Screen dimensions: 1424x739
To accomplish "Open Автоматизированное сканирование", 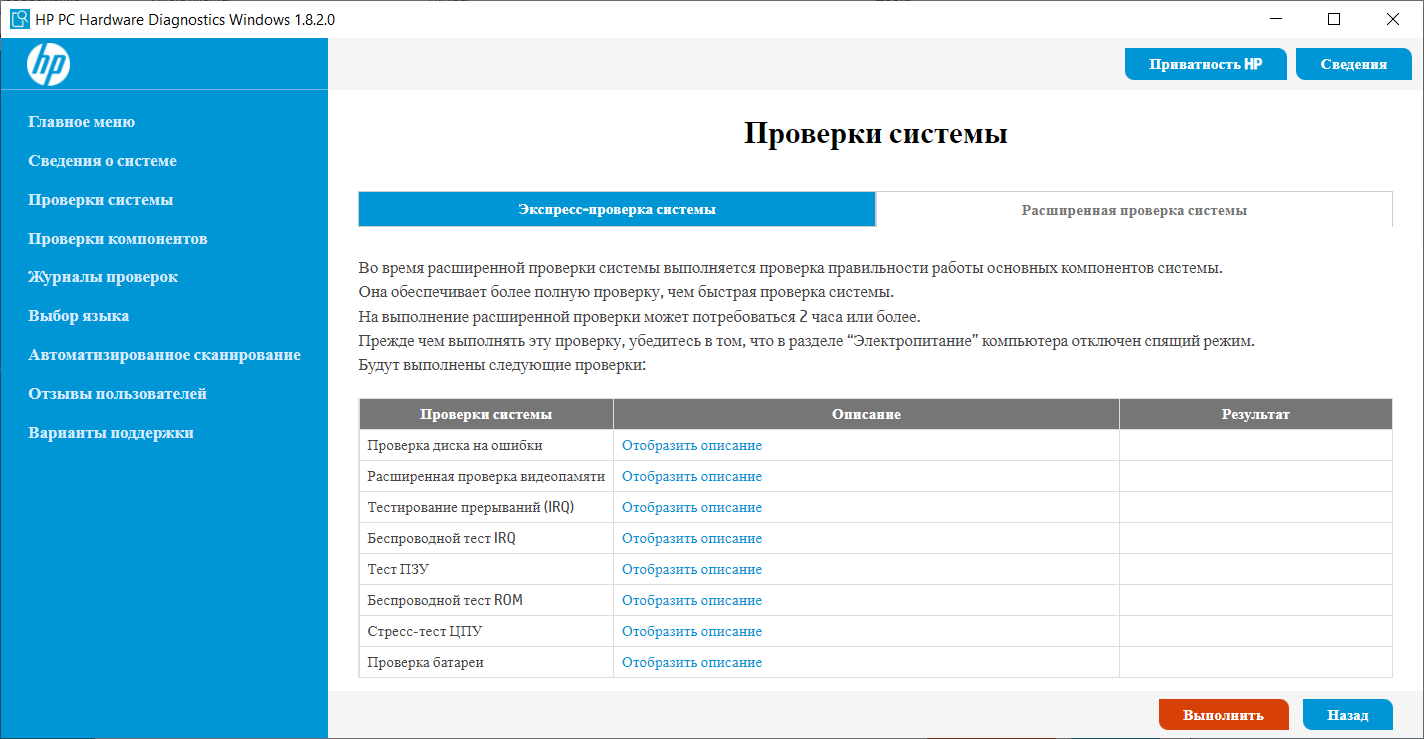I will [164, 355].
